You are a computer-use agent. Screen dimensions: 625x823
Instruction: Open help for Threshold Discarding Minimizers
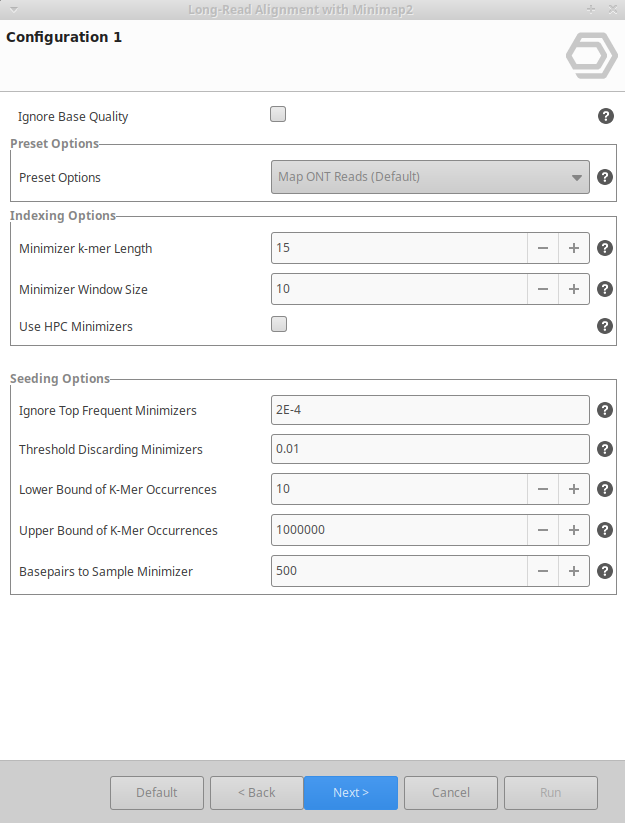click(x=605, y=449)
